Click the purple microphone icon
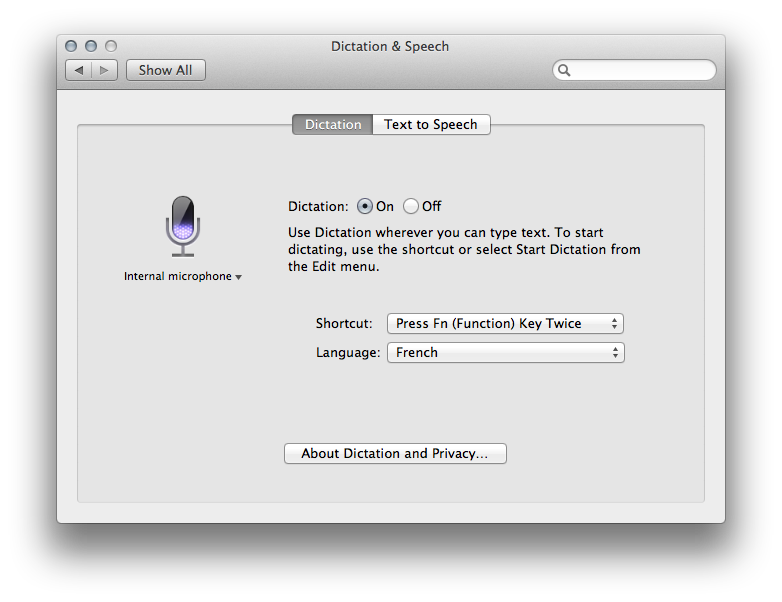This screenshot has width=782, height=602. pyautogui.click(x=182, y=224)
